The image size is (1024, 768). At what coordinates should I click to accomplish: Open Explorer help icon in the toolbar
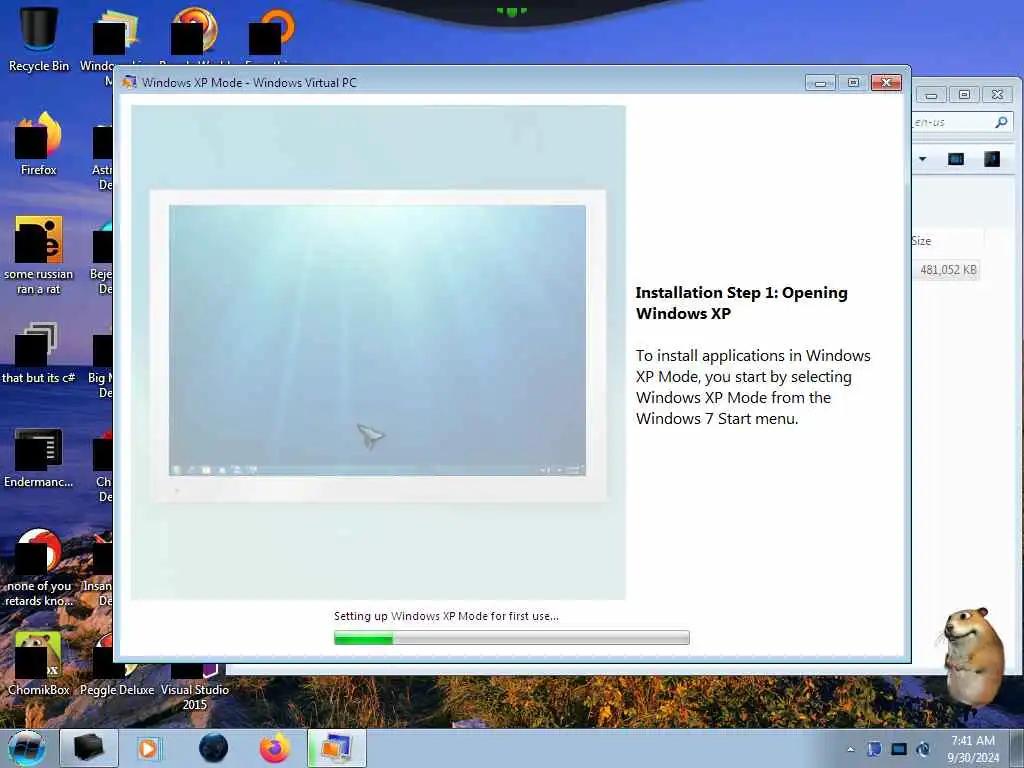tap(991, 159)
